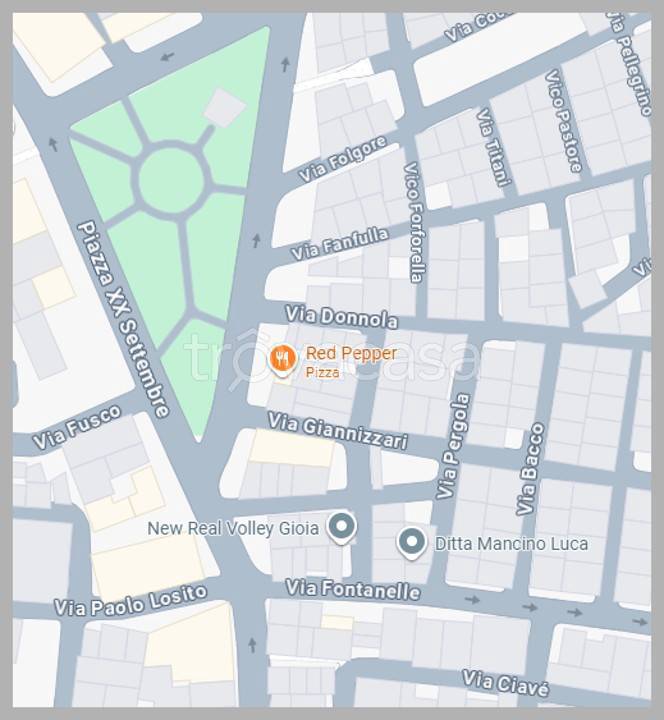Click the small gray building in the park
664x720 pixels.
tap(225, 108)
